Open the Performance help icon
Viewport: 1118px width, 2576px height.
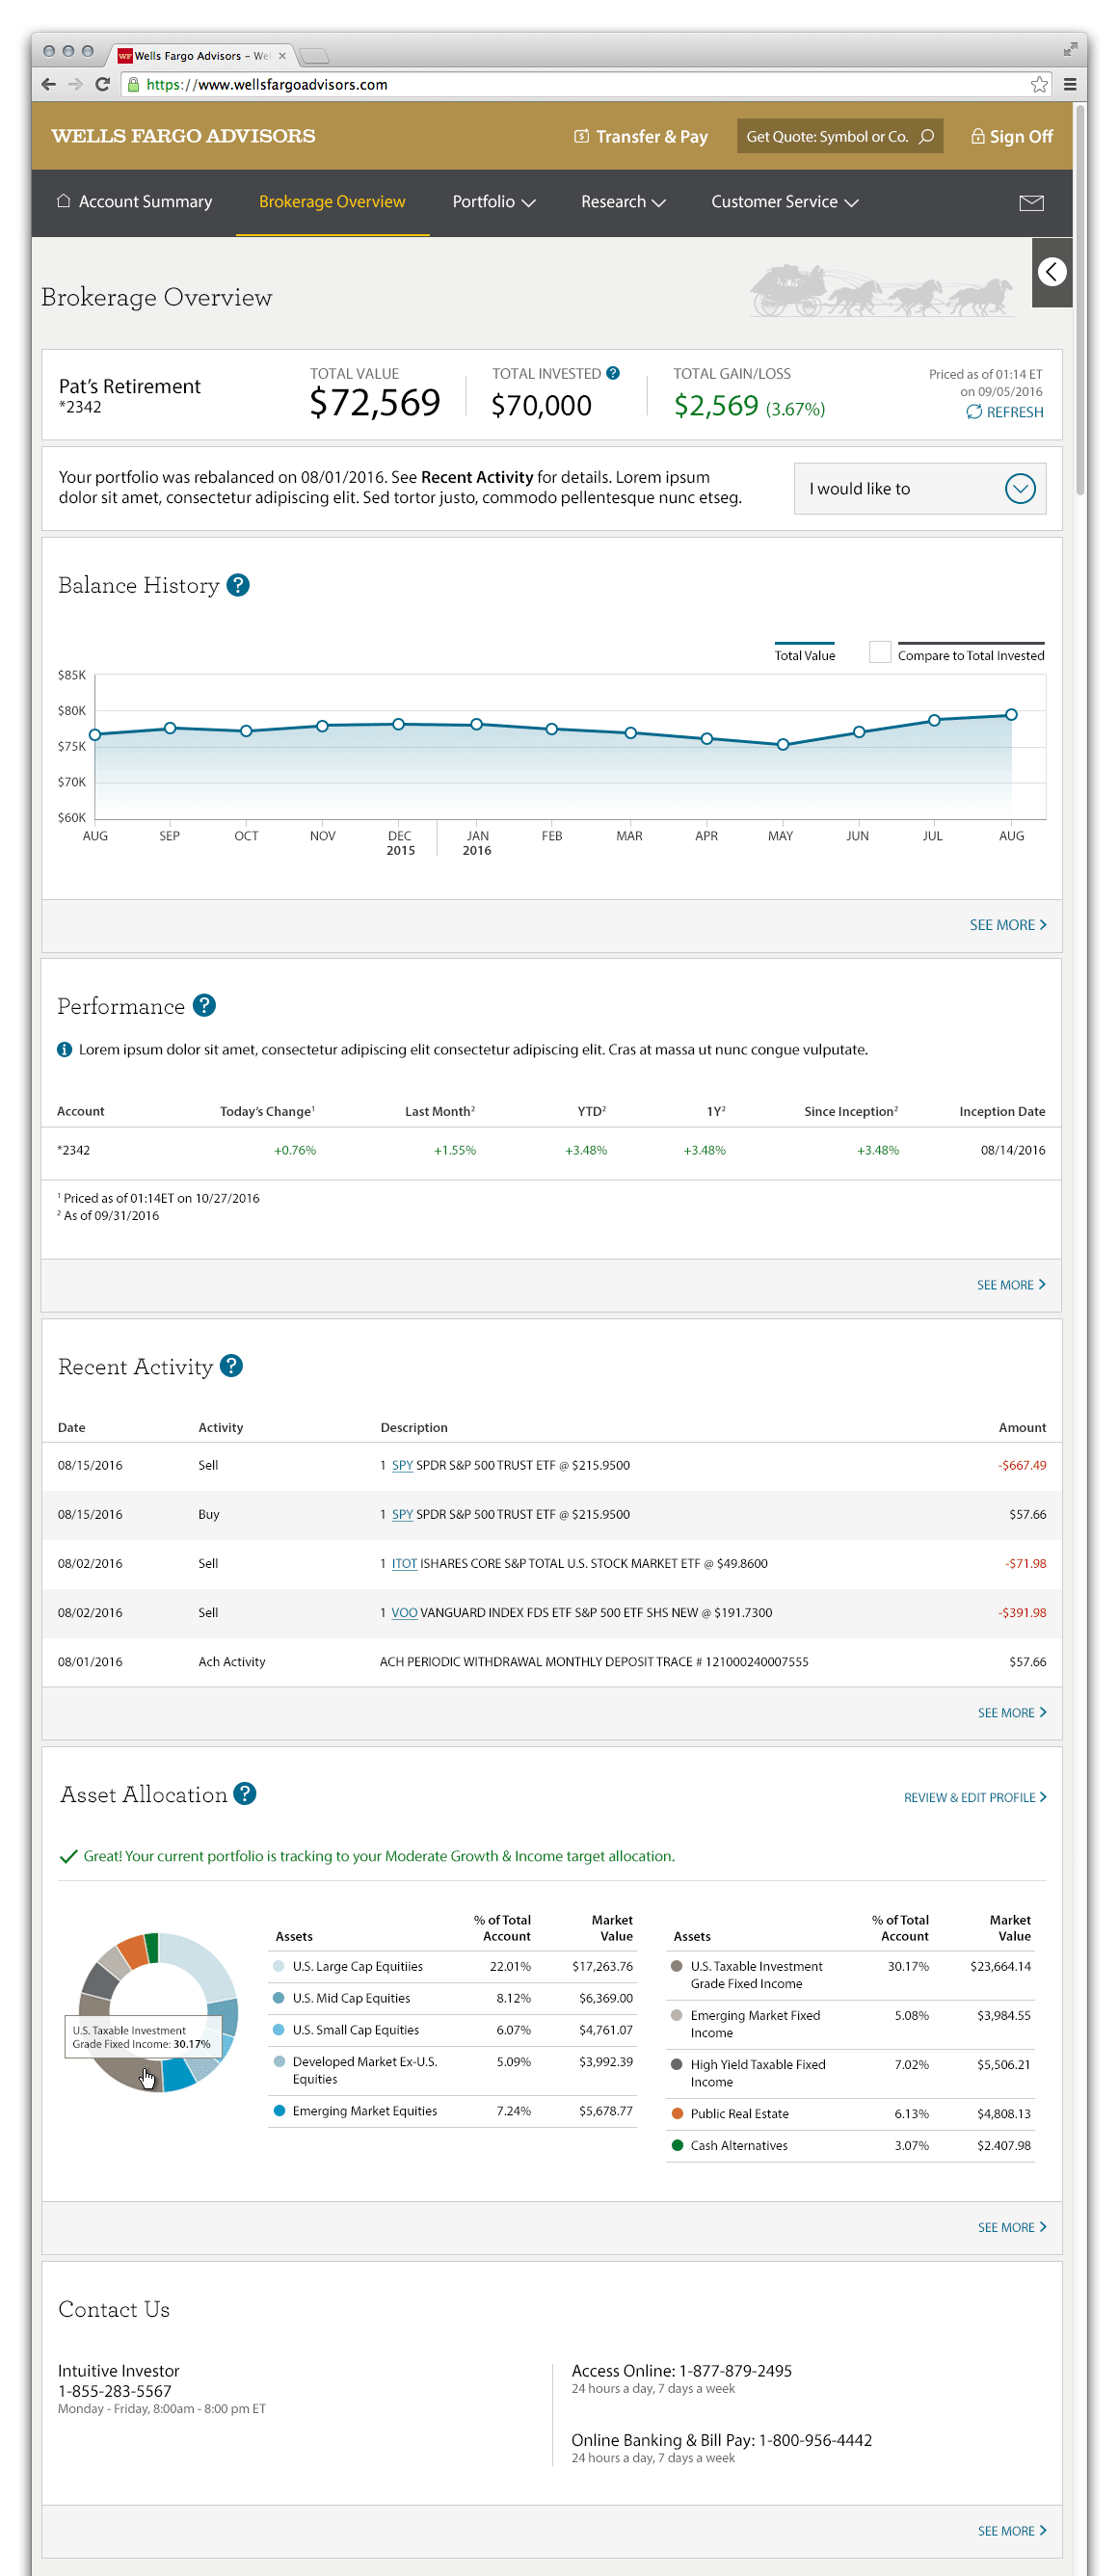pos(204,1006)
